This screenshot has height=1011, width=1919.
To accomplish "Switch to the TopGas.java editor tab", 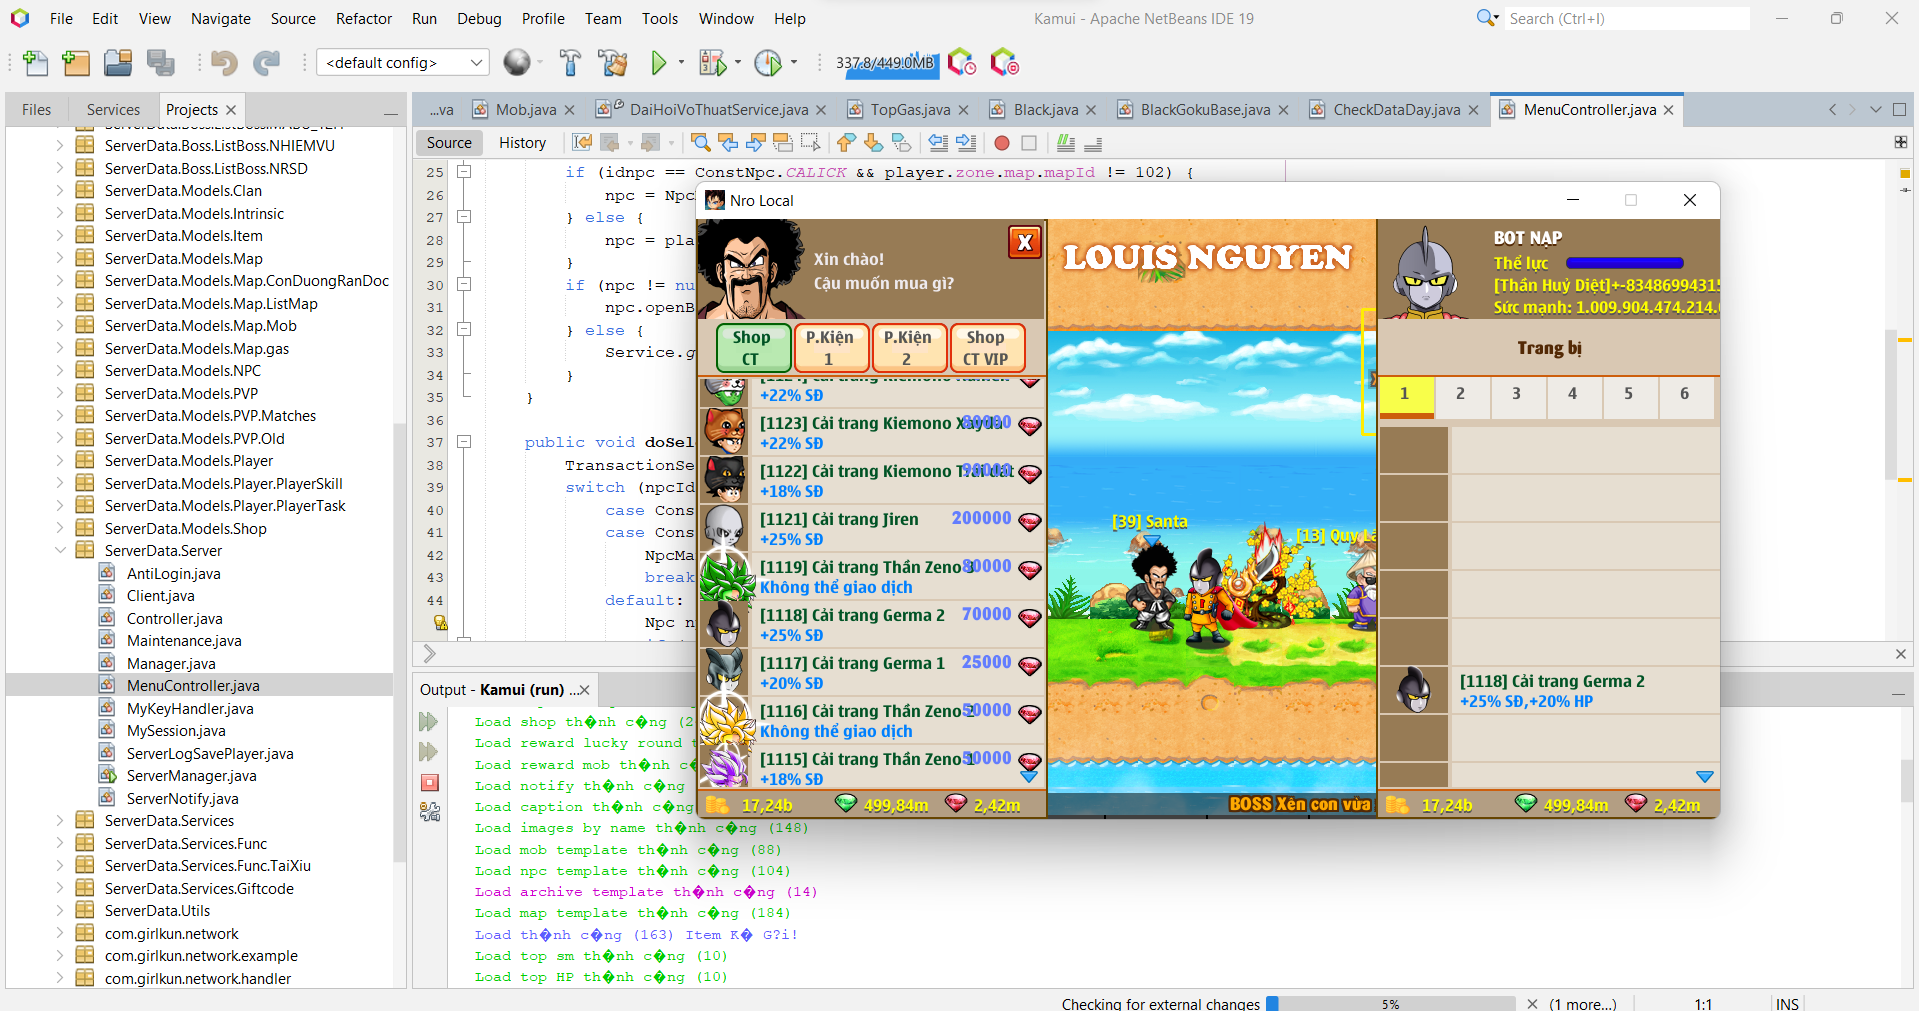I will pyautogui.click(x=909, y=110).
